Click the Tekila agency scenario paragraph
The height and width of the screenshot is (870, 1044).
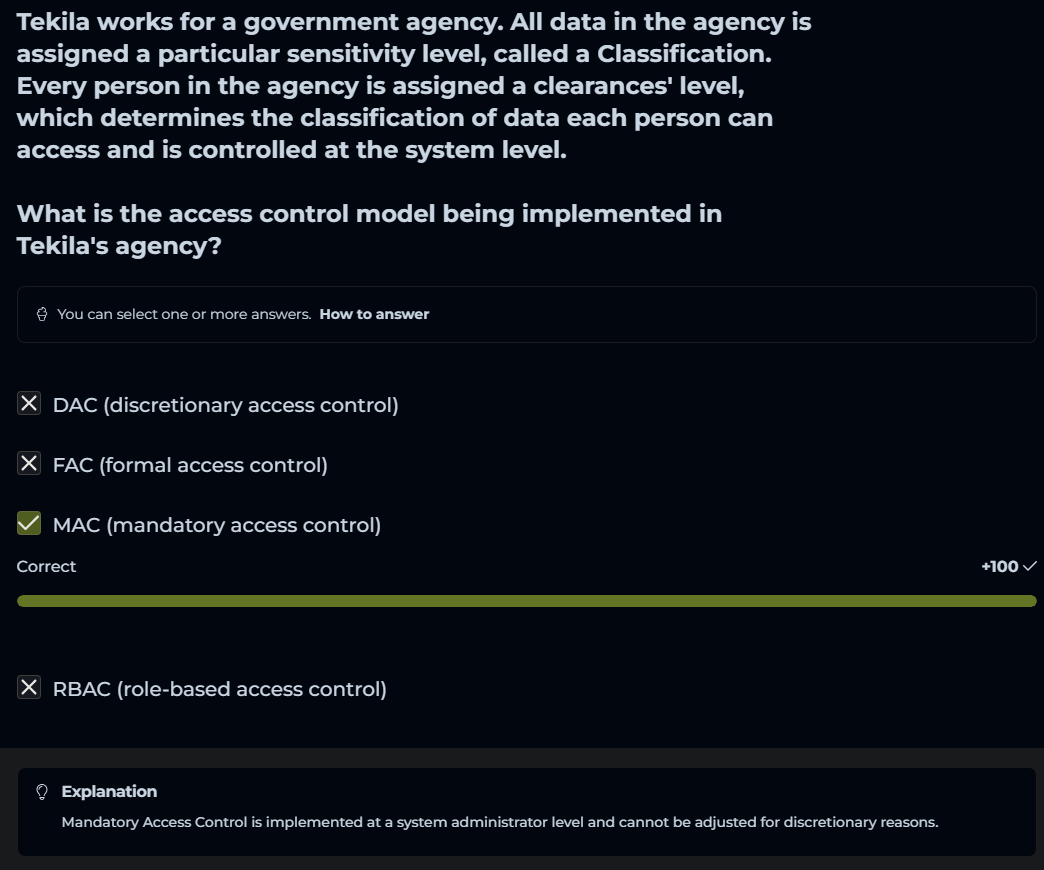[x=414, y=86]
